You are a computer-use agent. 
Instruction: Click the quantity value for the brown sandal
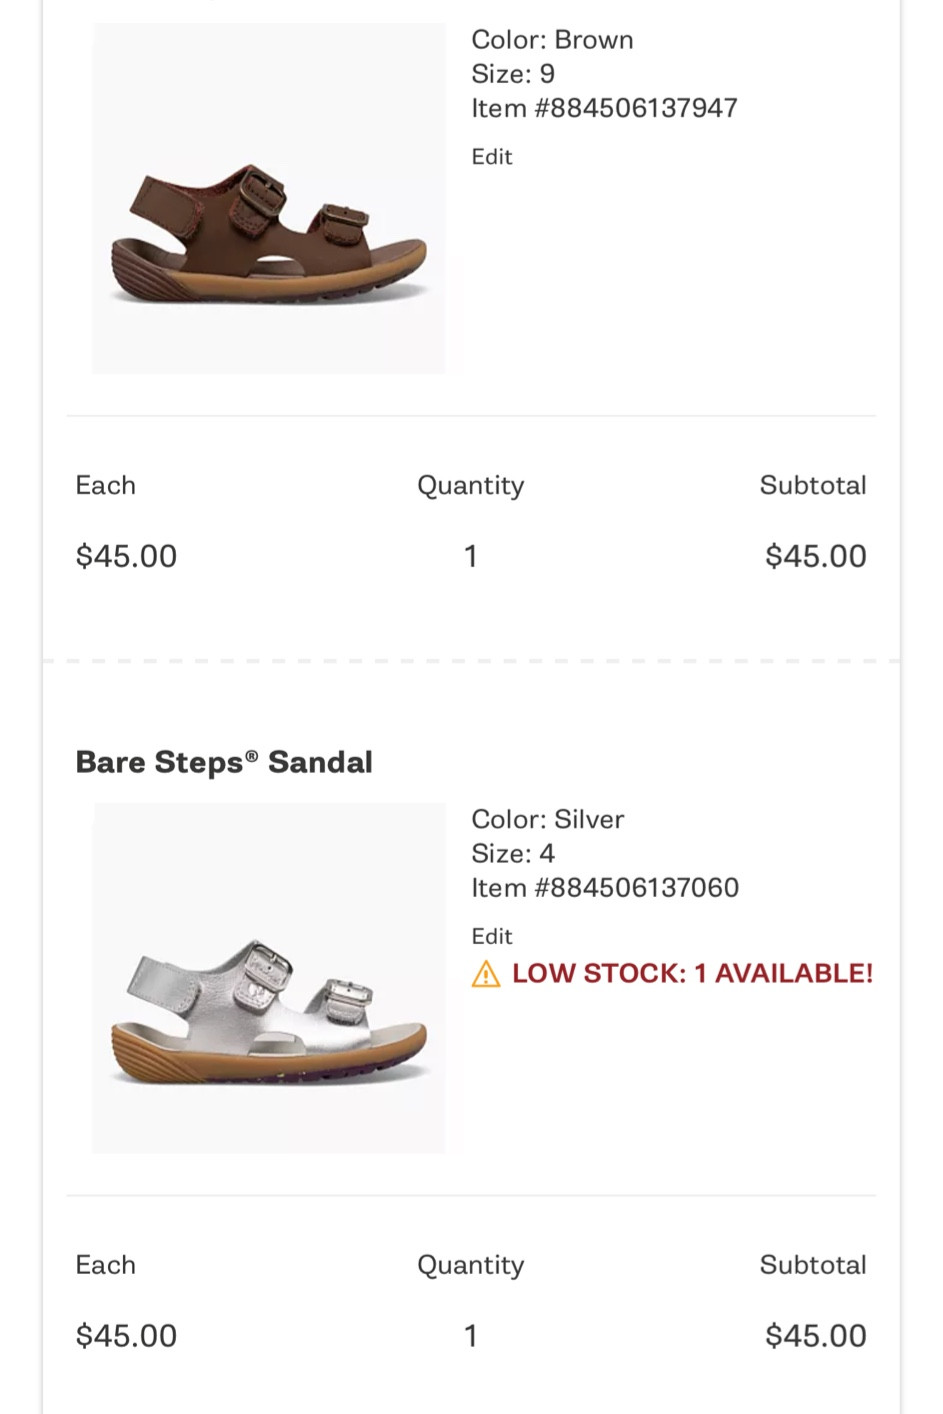(x=470, y=555)
